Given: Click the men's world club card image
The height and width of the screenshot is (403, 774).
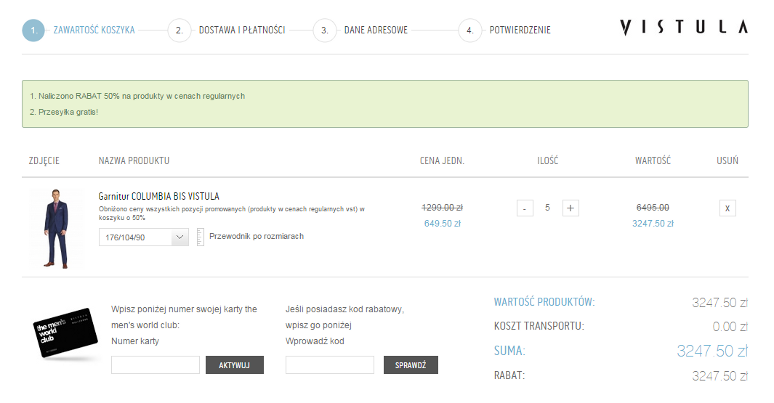Looking at the screenshot, I should (x=65, y=332).
